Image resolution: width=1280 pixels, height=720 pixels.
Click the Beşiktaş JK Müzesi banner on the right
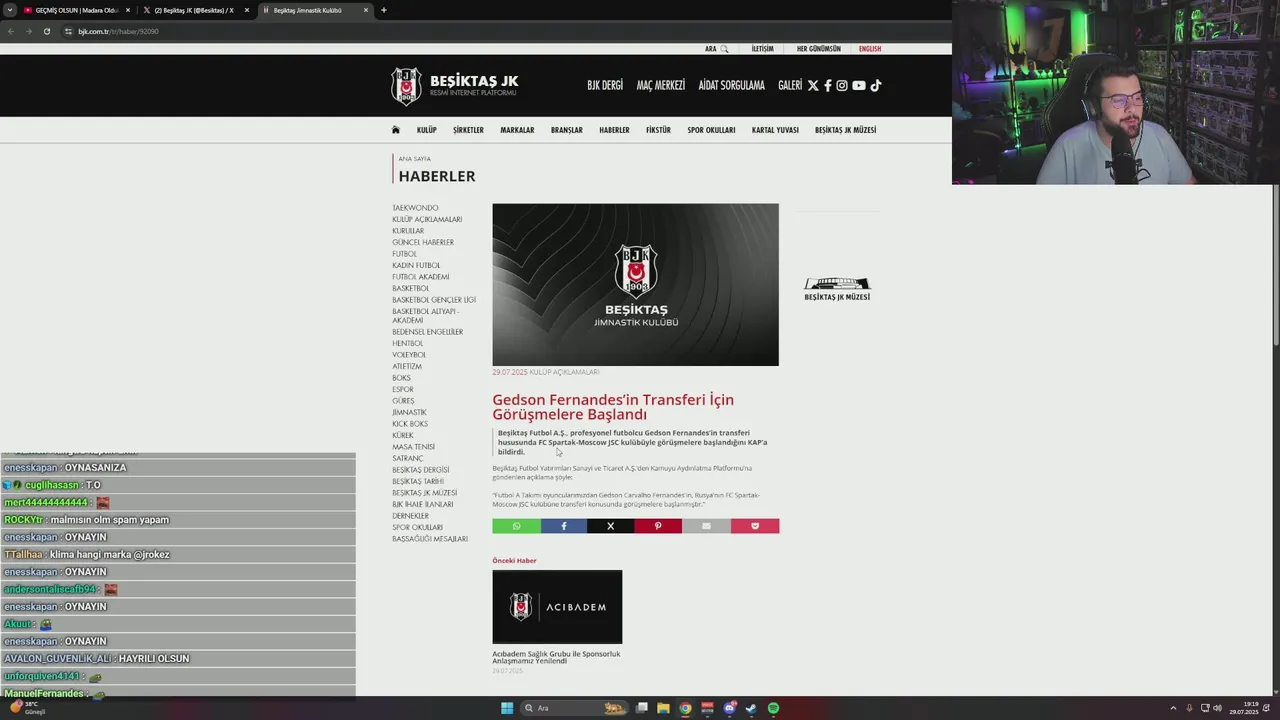[838, 289]
